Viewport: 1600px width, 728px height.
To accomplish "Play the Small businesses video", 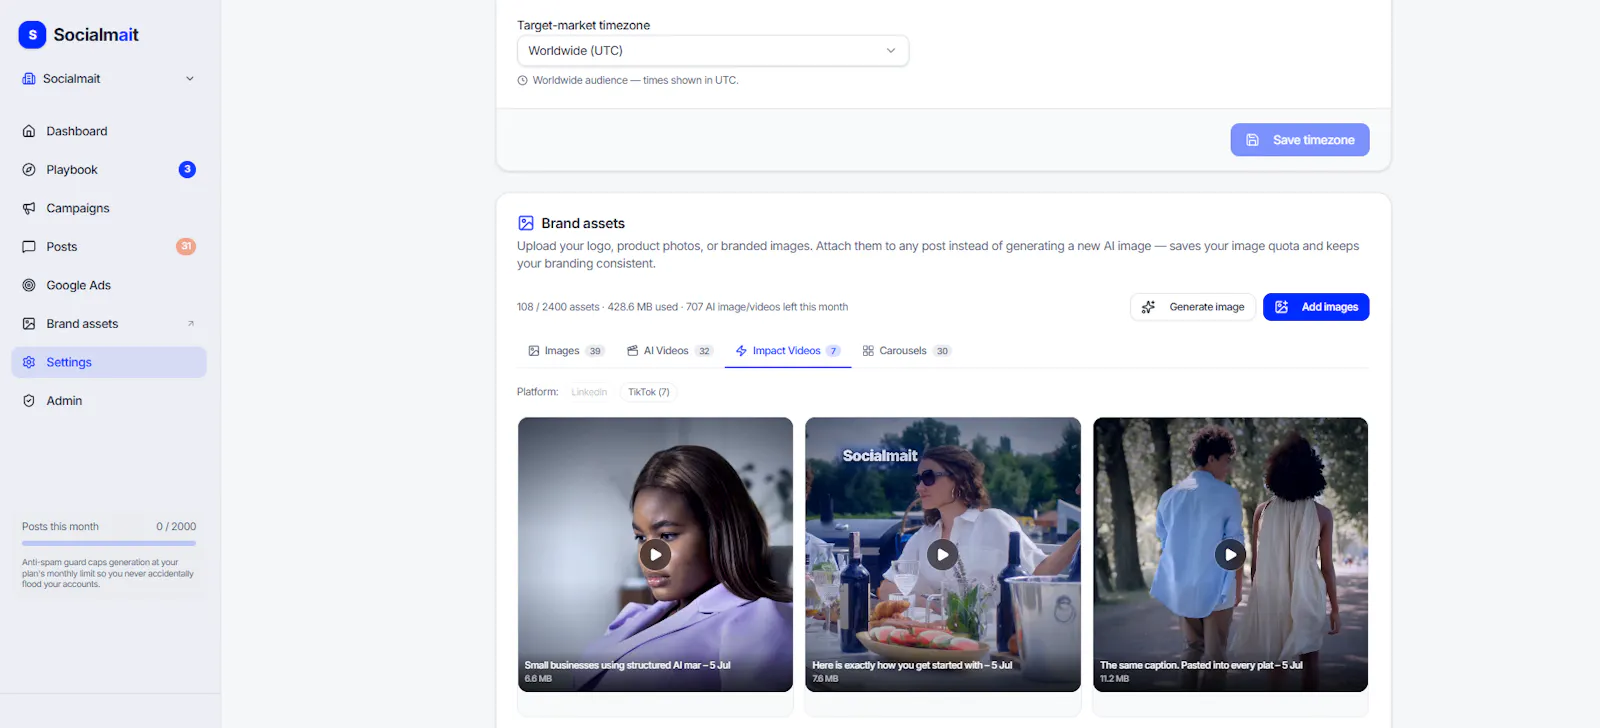I will click(655, 554).
